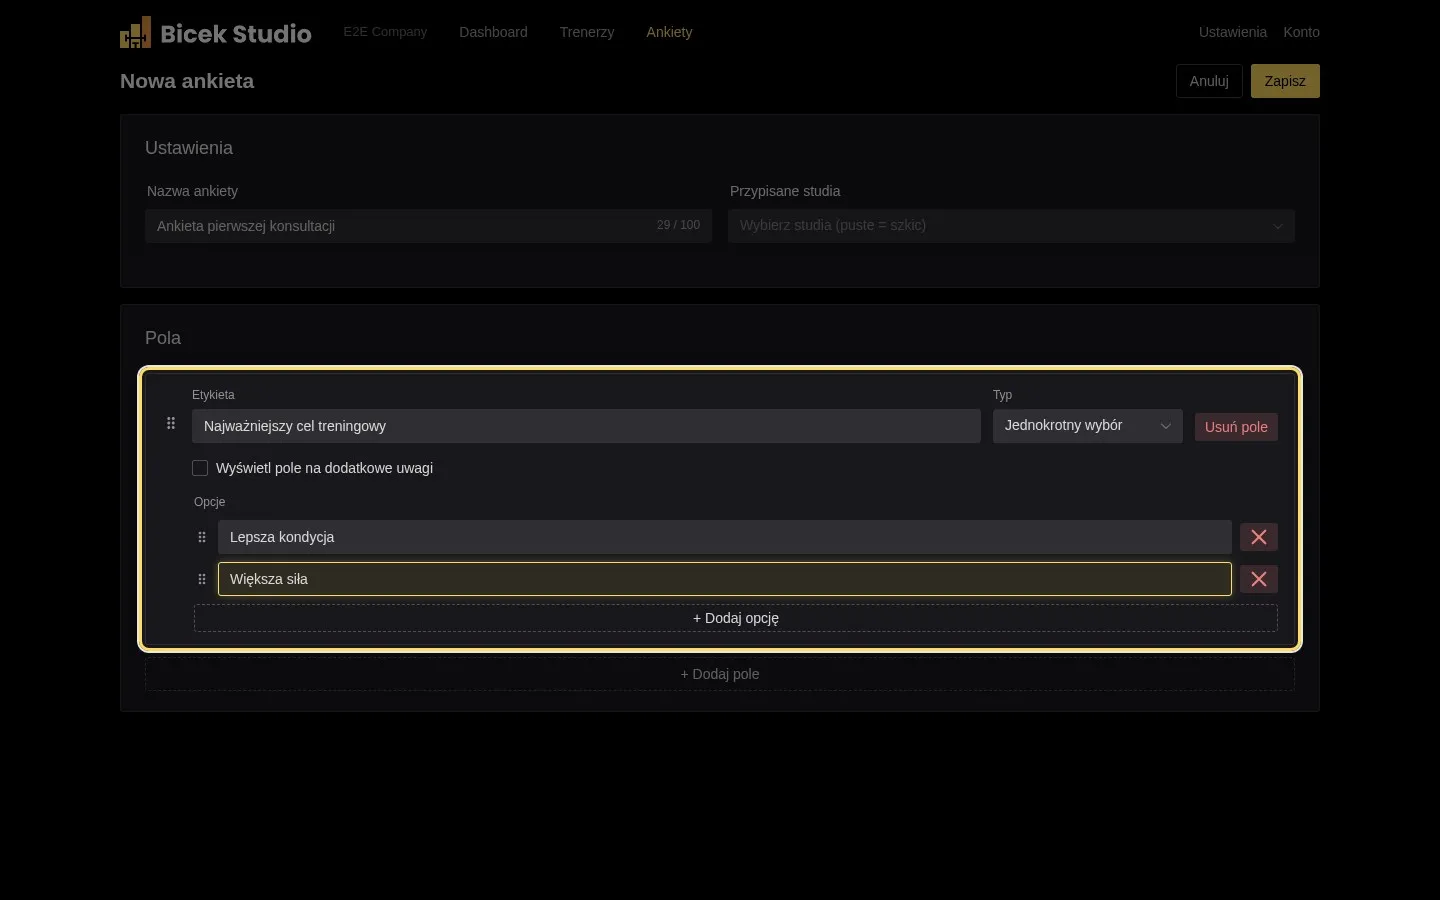Save the survey with Zapisz
Image resolution: width=1440 pixels, height=900 pixels.
[x=1285, y=81]
